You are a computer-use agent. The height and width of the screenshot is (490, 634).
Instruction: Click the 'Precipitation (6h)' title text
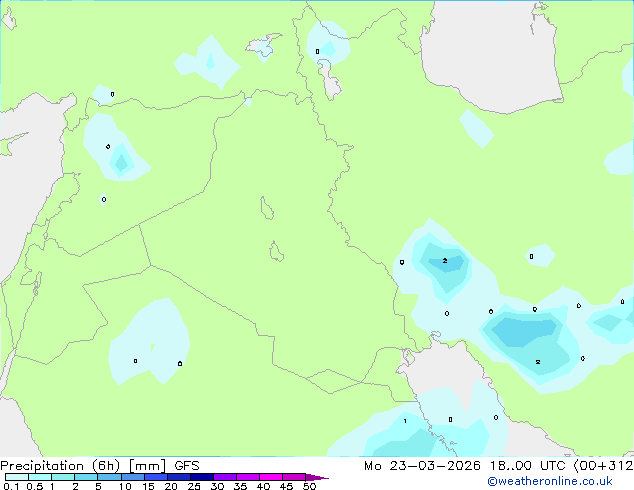[x=60, y=466]
